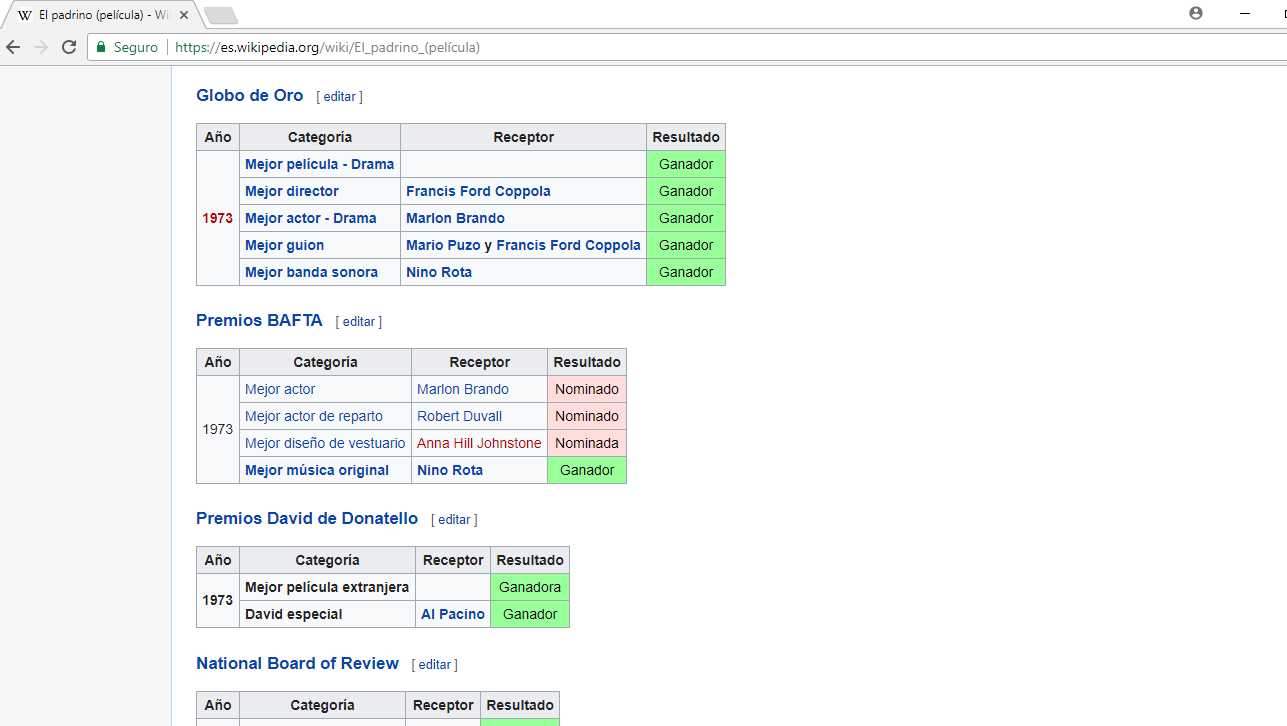
Task: Click Ganador in the Mejor música original row
Action: point(587,470)
